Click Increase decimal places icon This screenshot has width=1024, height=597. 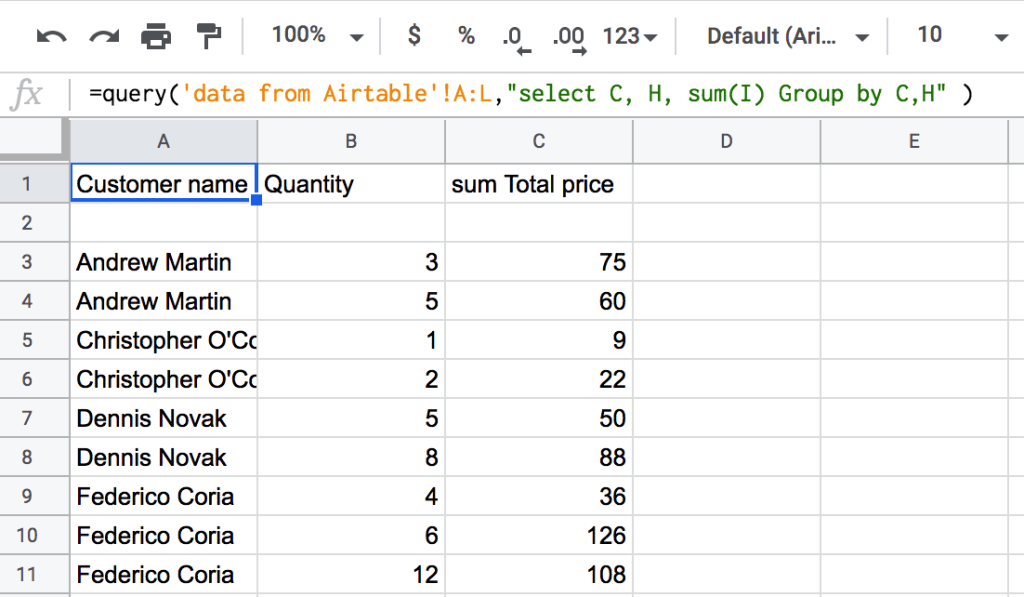click(569, 39)
